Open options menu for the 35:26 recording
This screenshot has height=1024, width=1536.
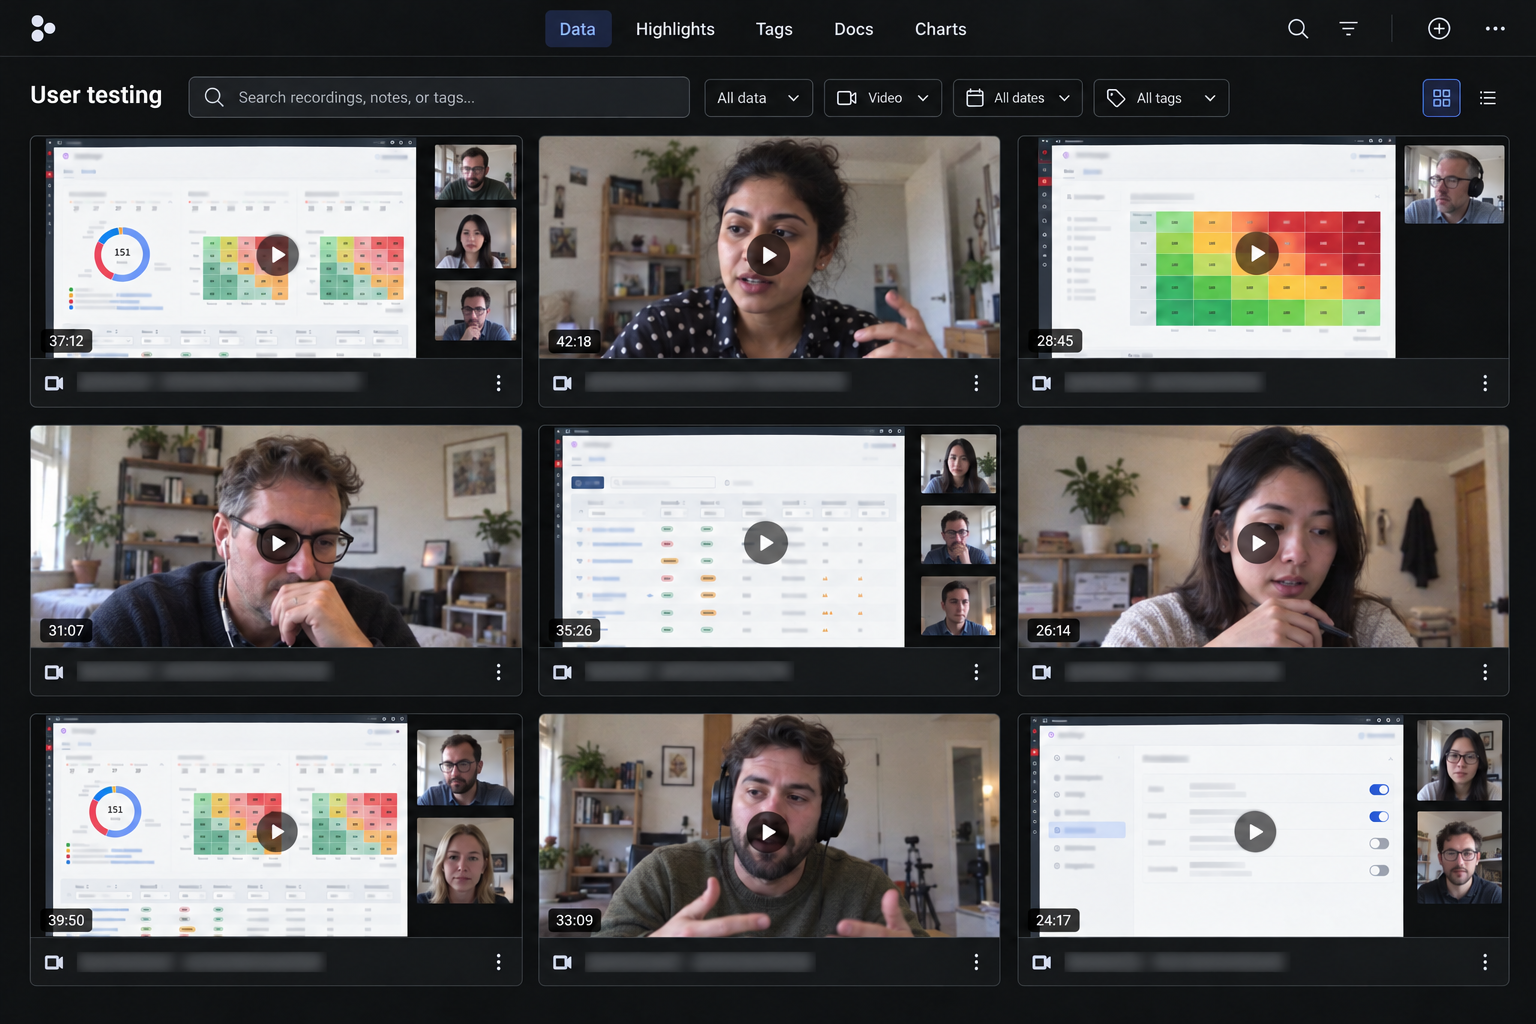point(976,672)
